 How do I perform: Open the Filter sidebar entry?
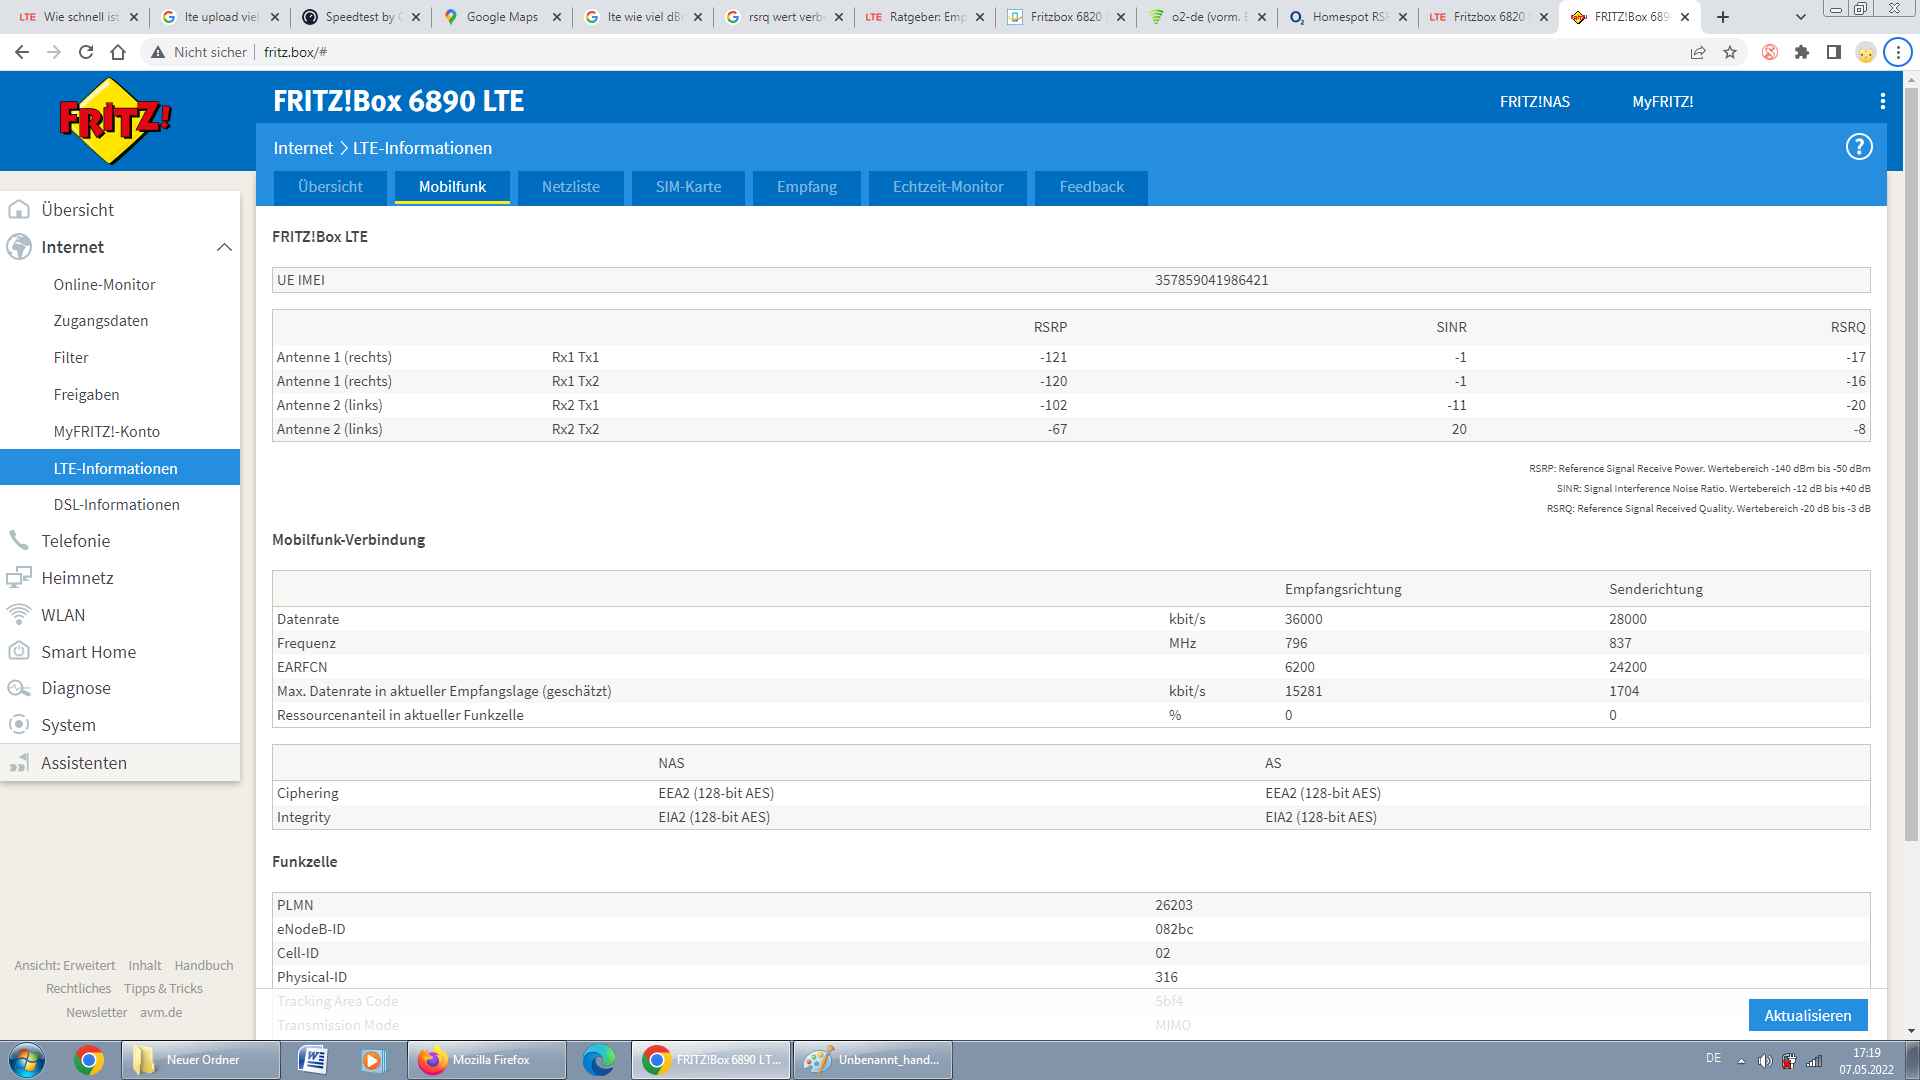click(x=71, y=358)
